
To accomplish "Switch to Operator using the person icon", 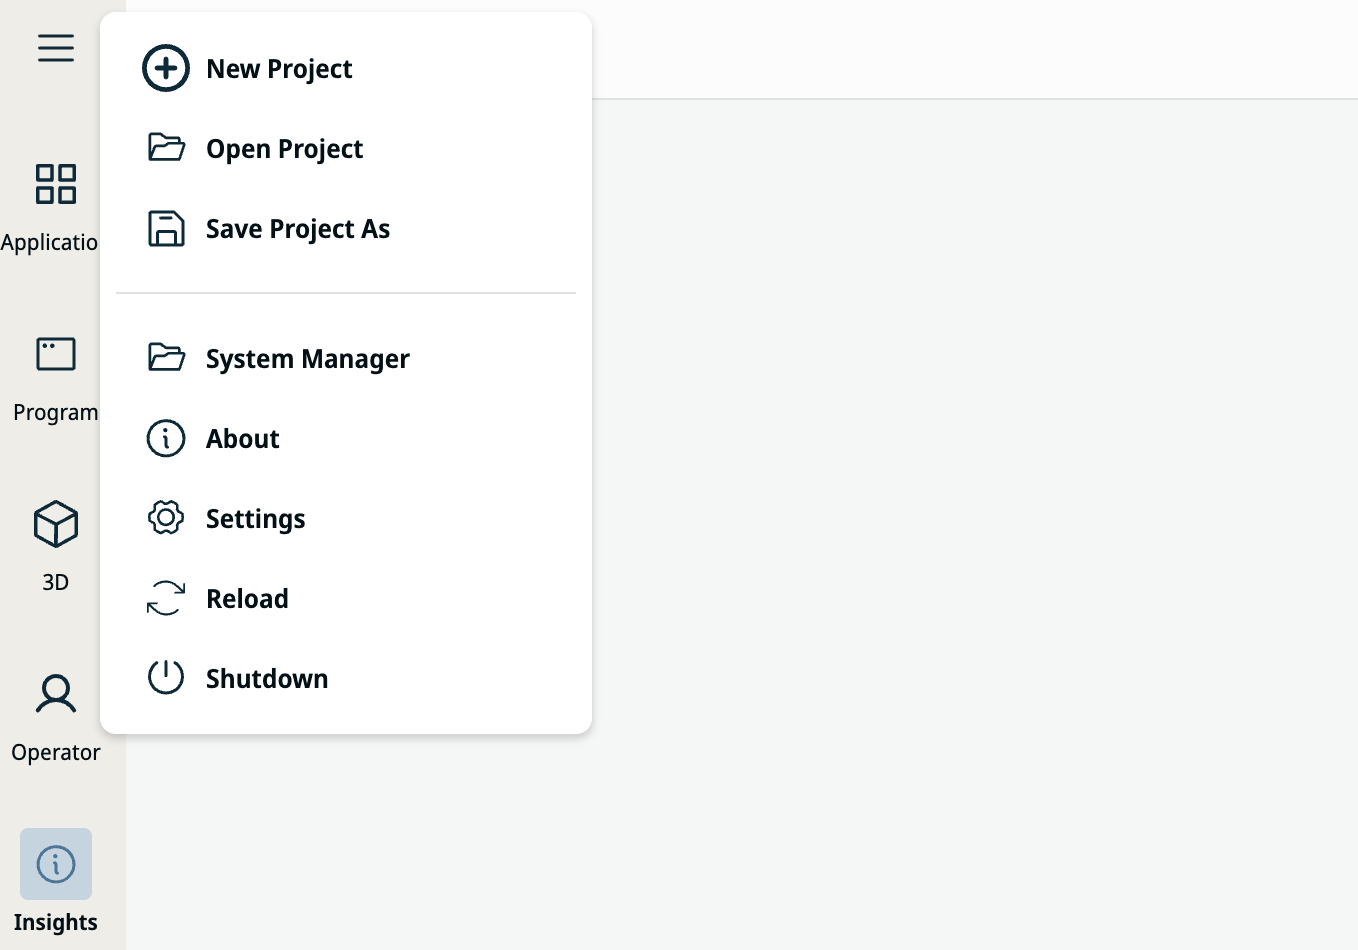I will point(56,694).
